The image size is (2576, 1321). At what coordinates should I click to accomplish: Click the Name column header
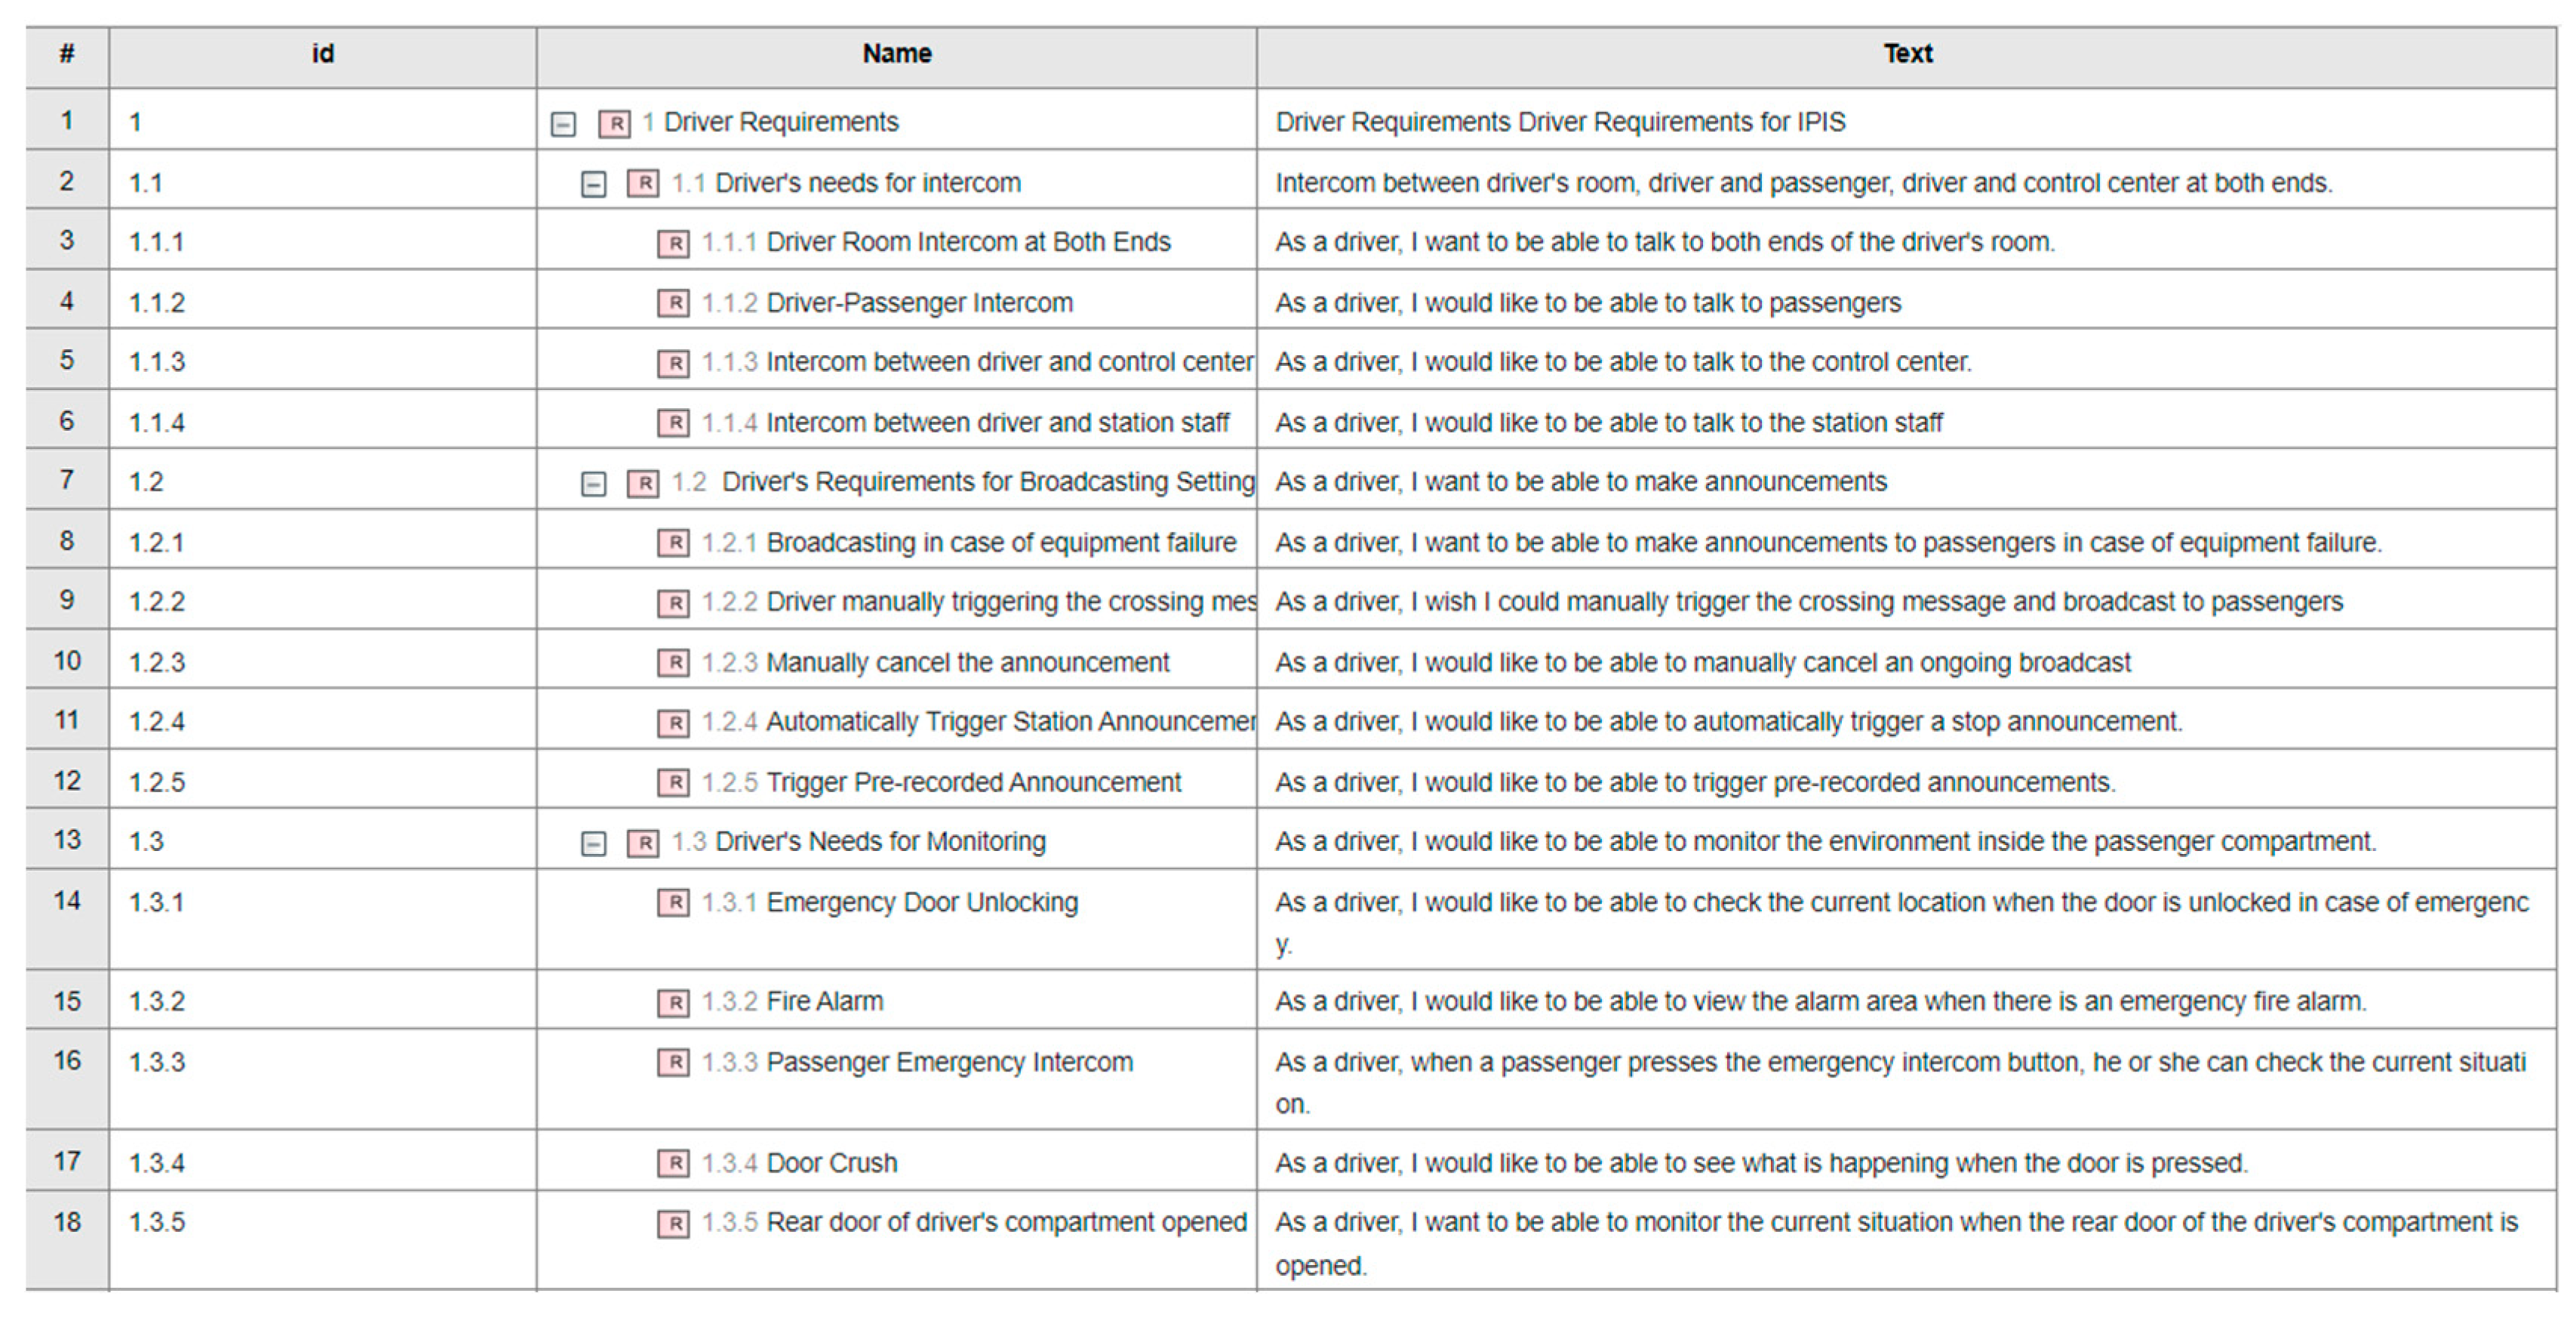pos(896,54)
